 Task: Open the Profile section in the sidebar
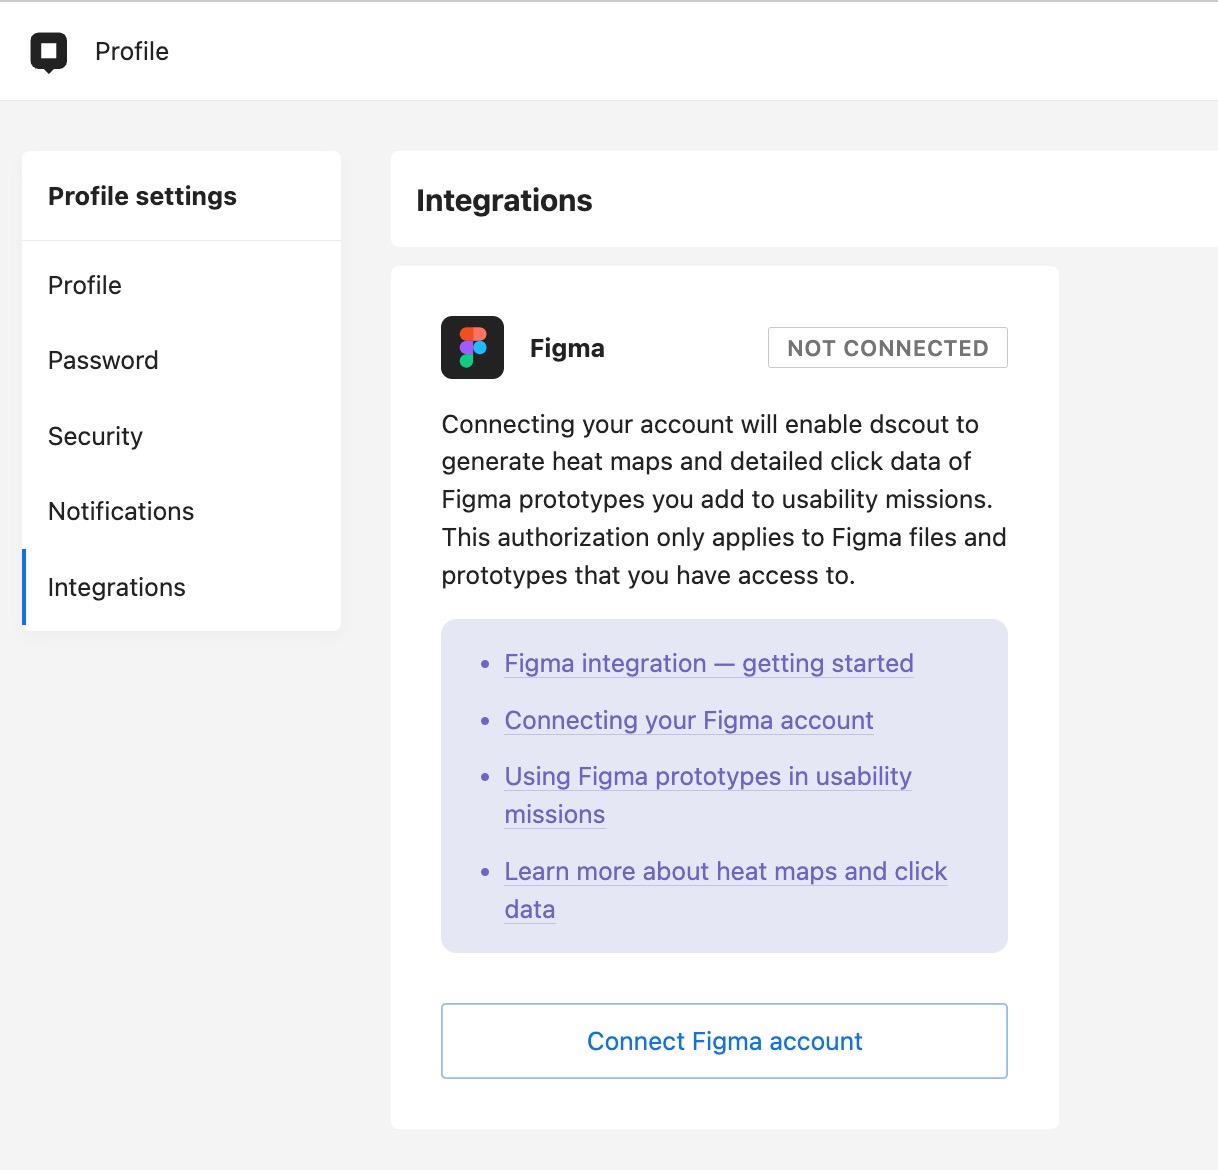84,286
